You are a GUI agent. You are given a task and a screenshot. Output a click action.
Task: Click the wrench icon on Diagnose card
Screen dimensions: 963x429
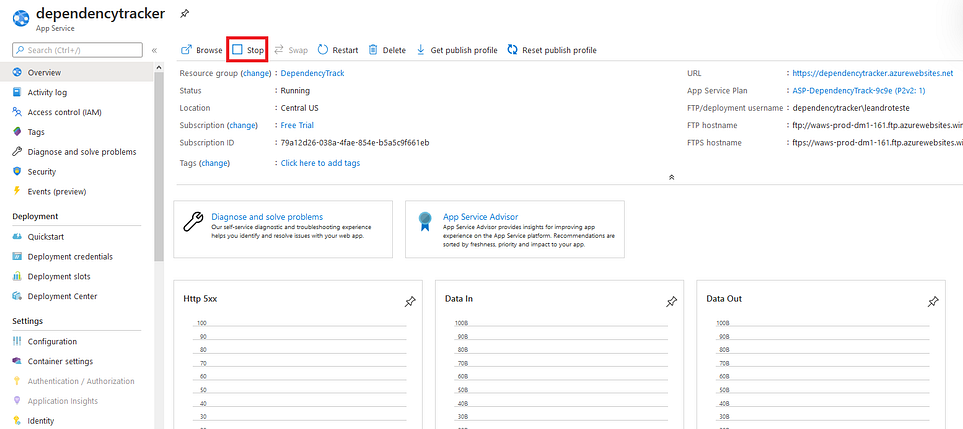[193, 222]
